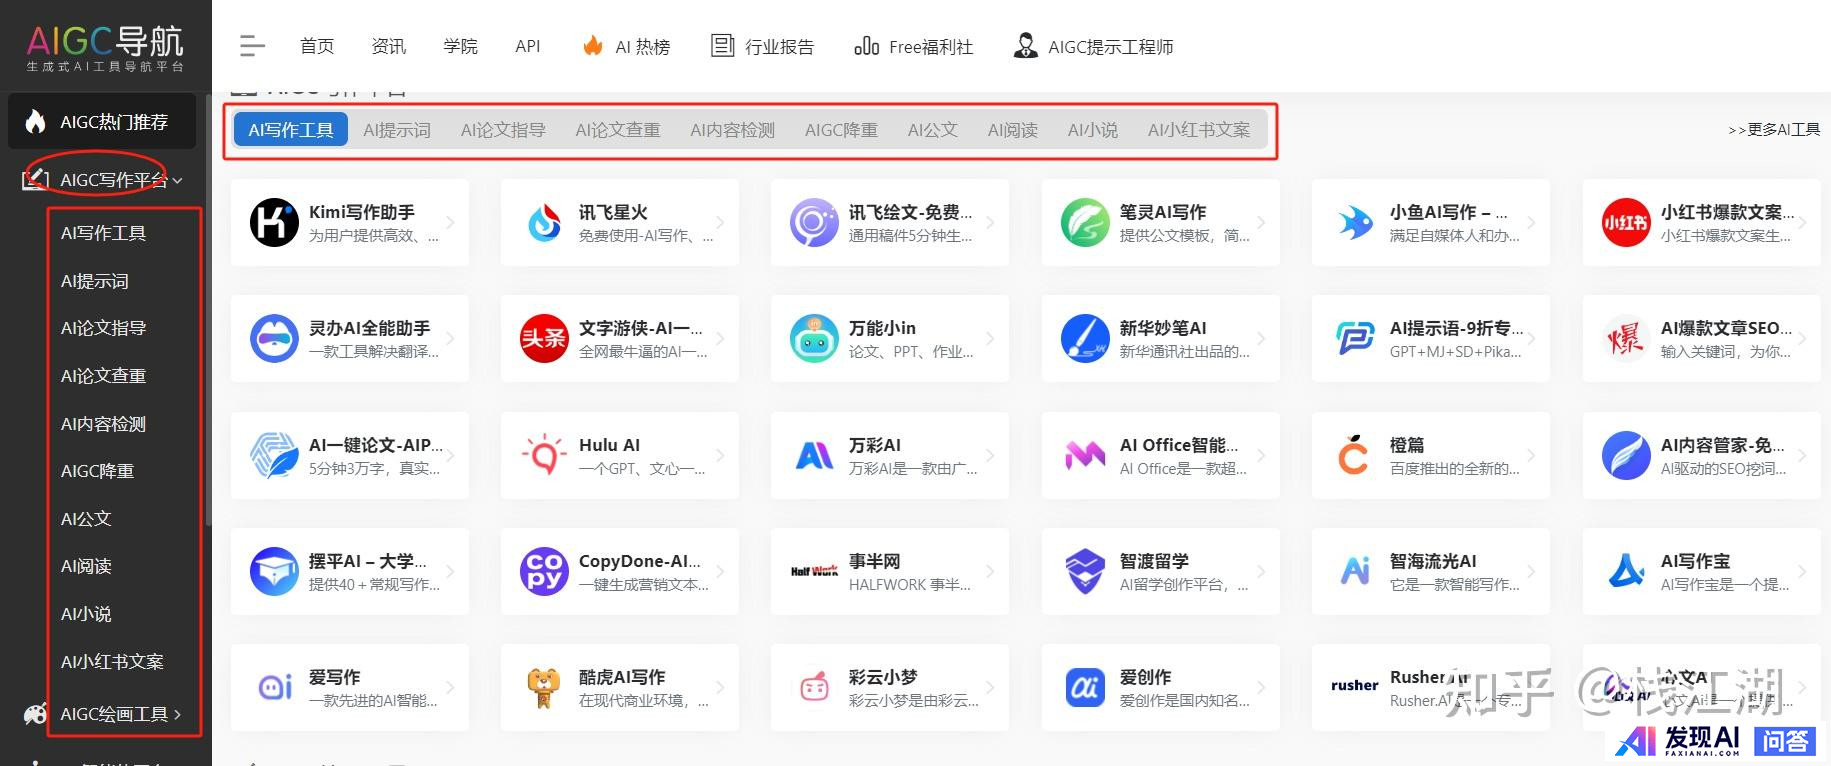Viewport: 1831px width, 766px height.
Task: Click the chevron on 讯飞星火 card
Action: pos(720,222)
